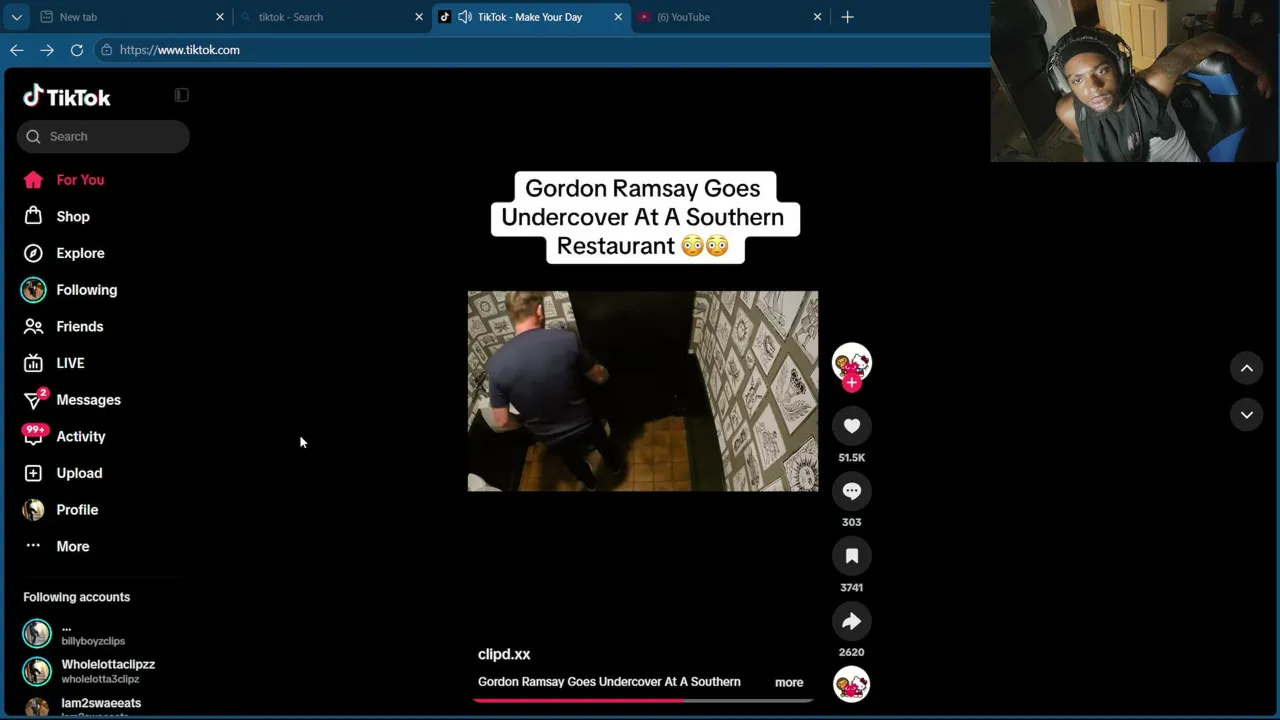The height and width of the screenshot is (720, 1280).
Task: Click the 2620 shares count
Action: pos(852,652)
